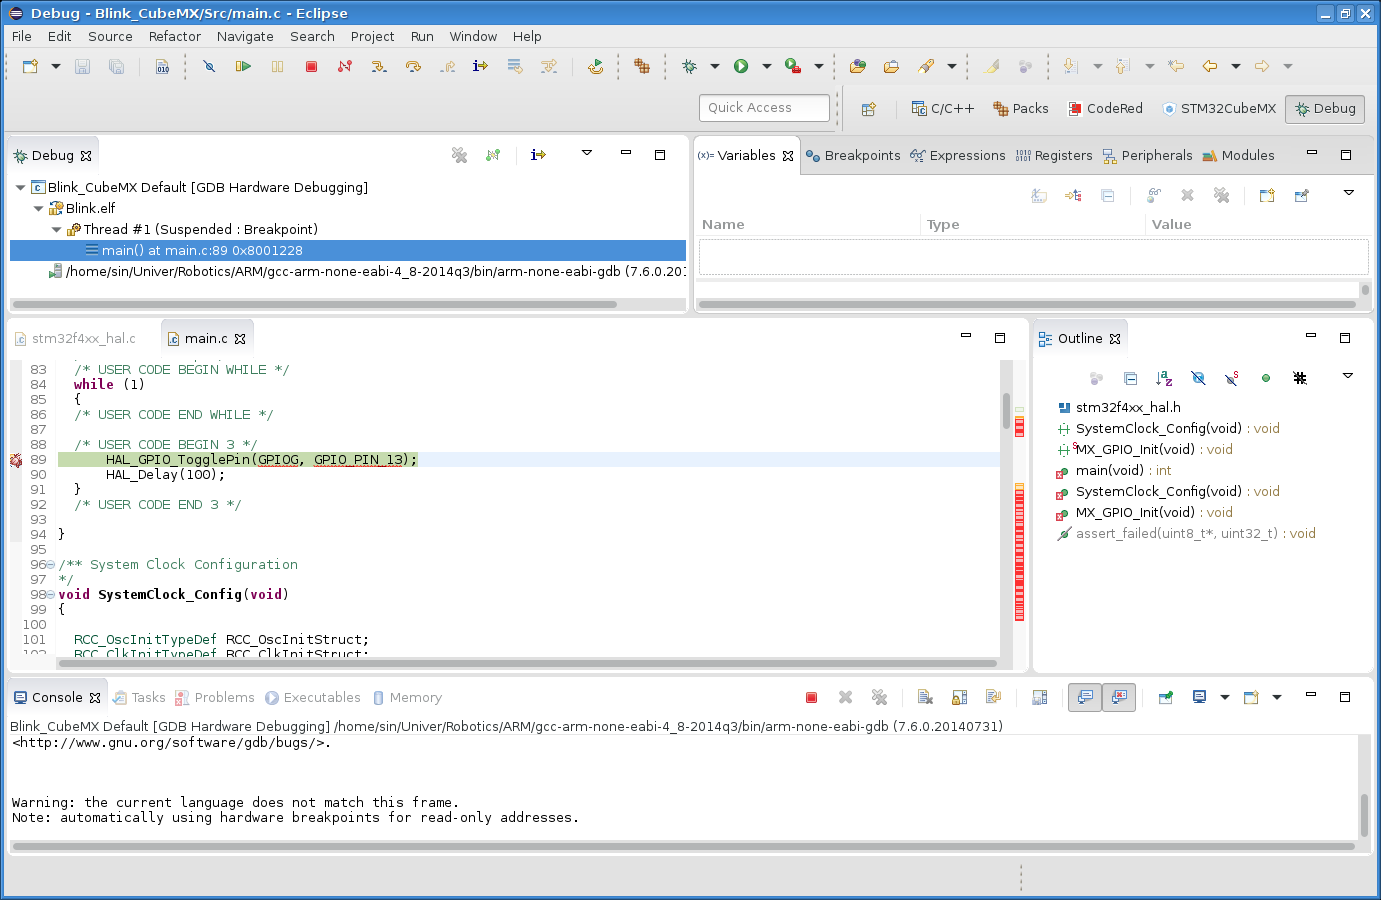Switch to the Modules tab

(1238, 155)
